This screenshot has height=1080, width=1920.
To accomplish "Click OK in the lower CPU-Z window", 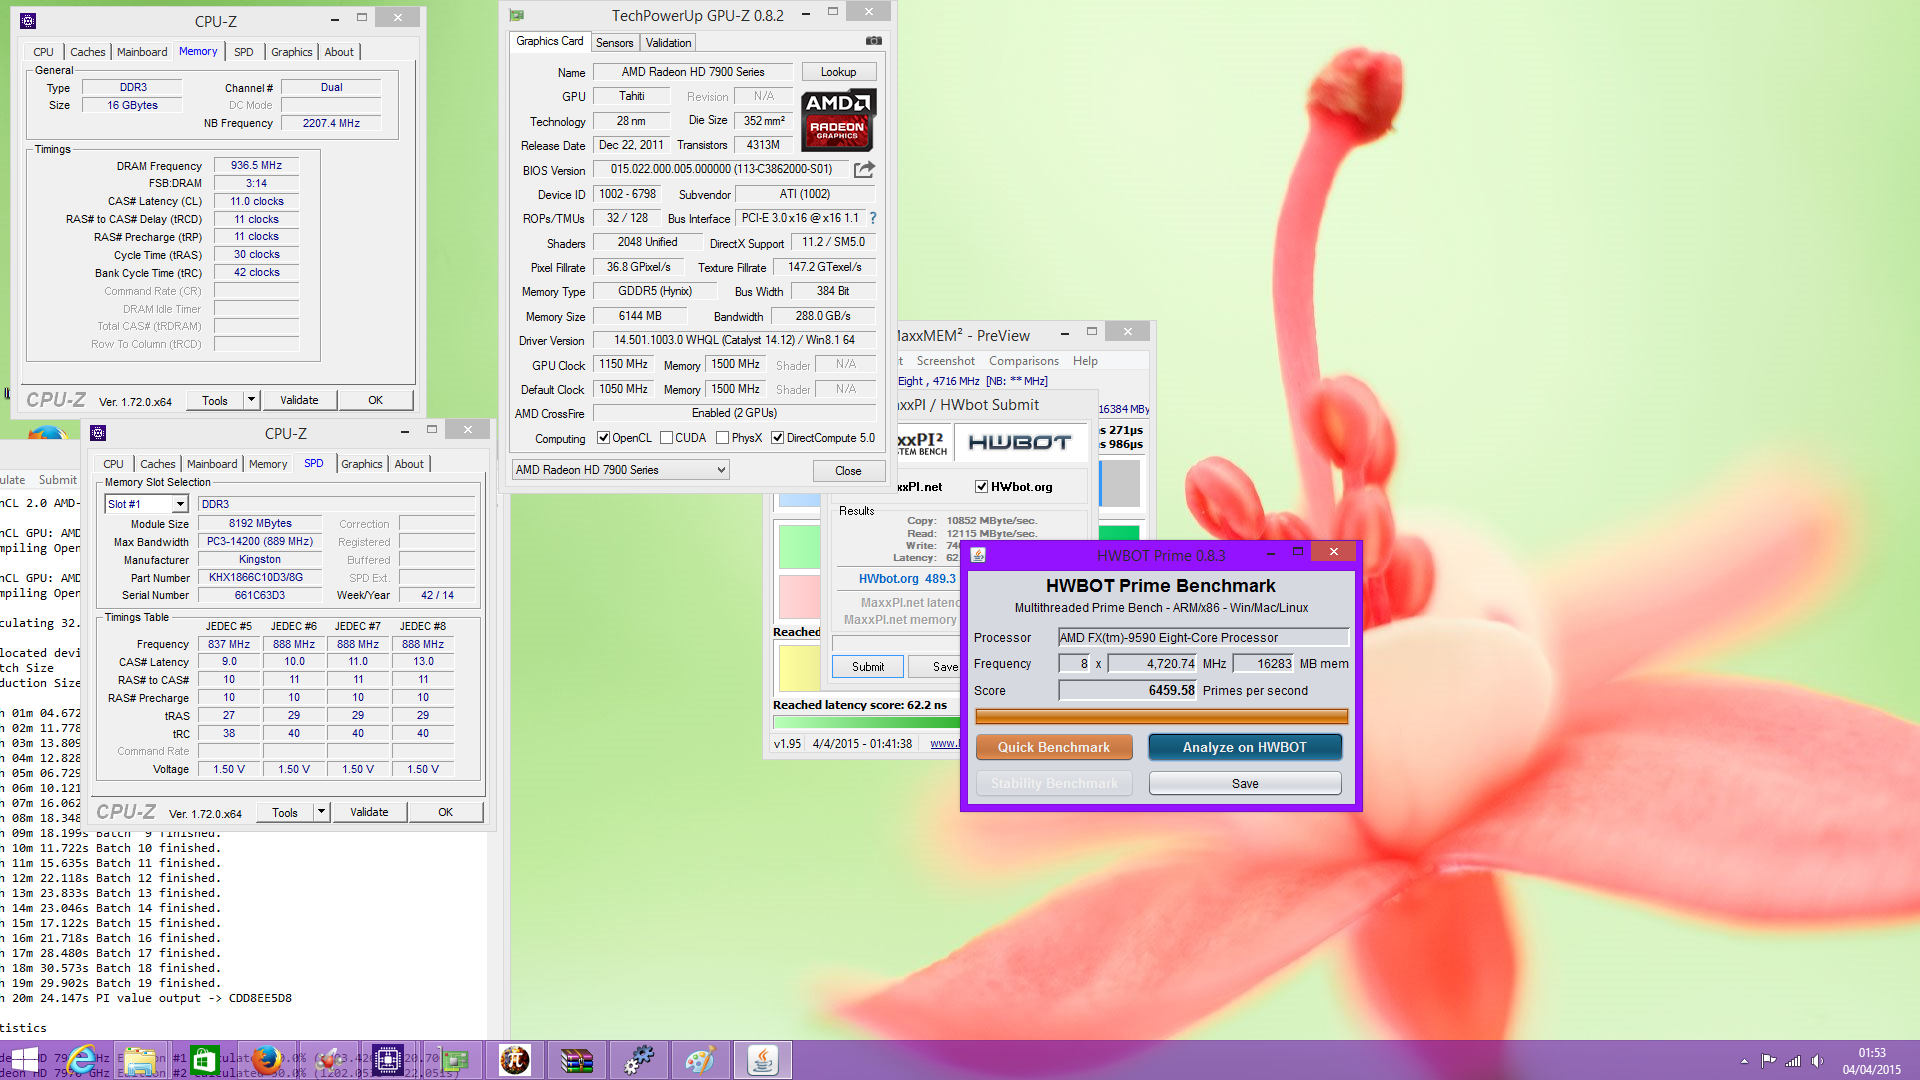I will [446, 812].
